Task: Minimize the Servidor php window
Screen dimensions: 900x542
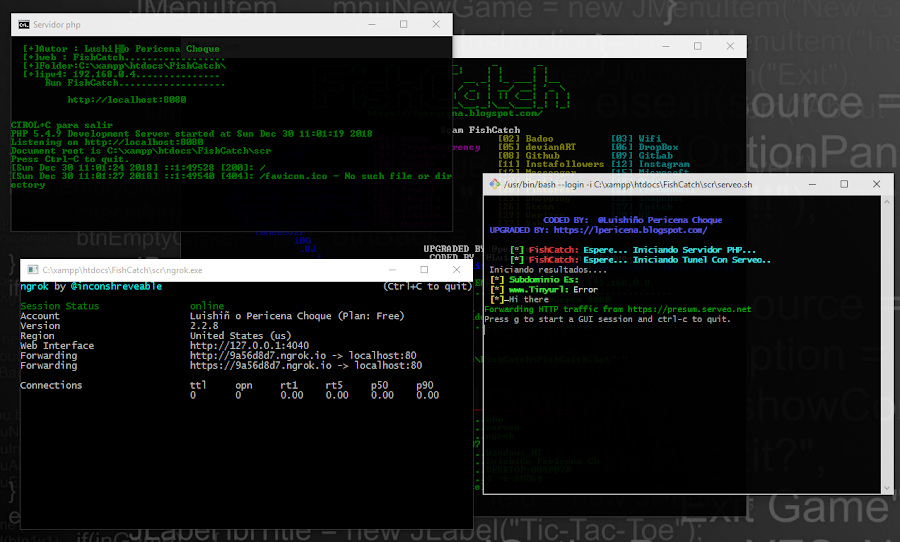Action: (x=372, y=24)
